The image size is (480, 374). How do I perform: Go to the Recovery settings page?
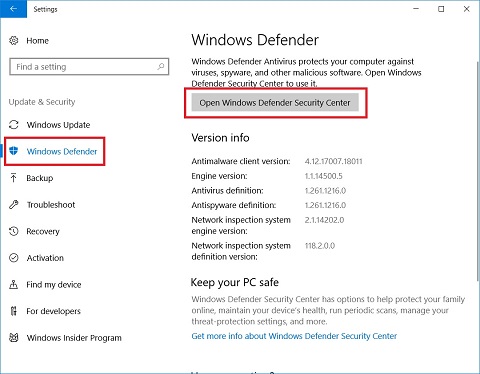click(43, 231)
